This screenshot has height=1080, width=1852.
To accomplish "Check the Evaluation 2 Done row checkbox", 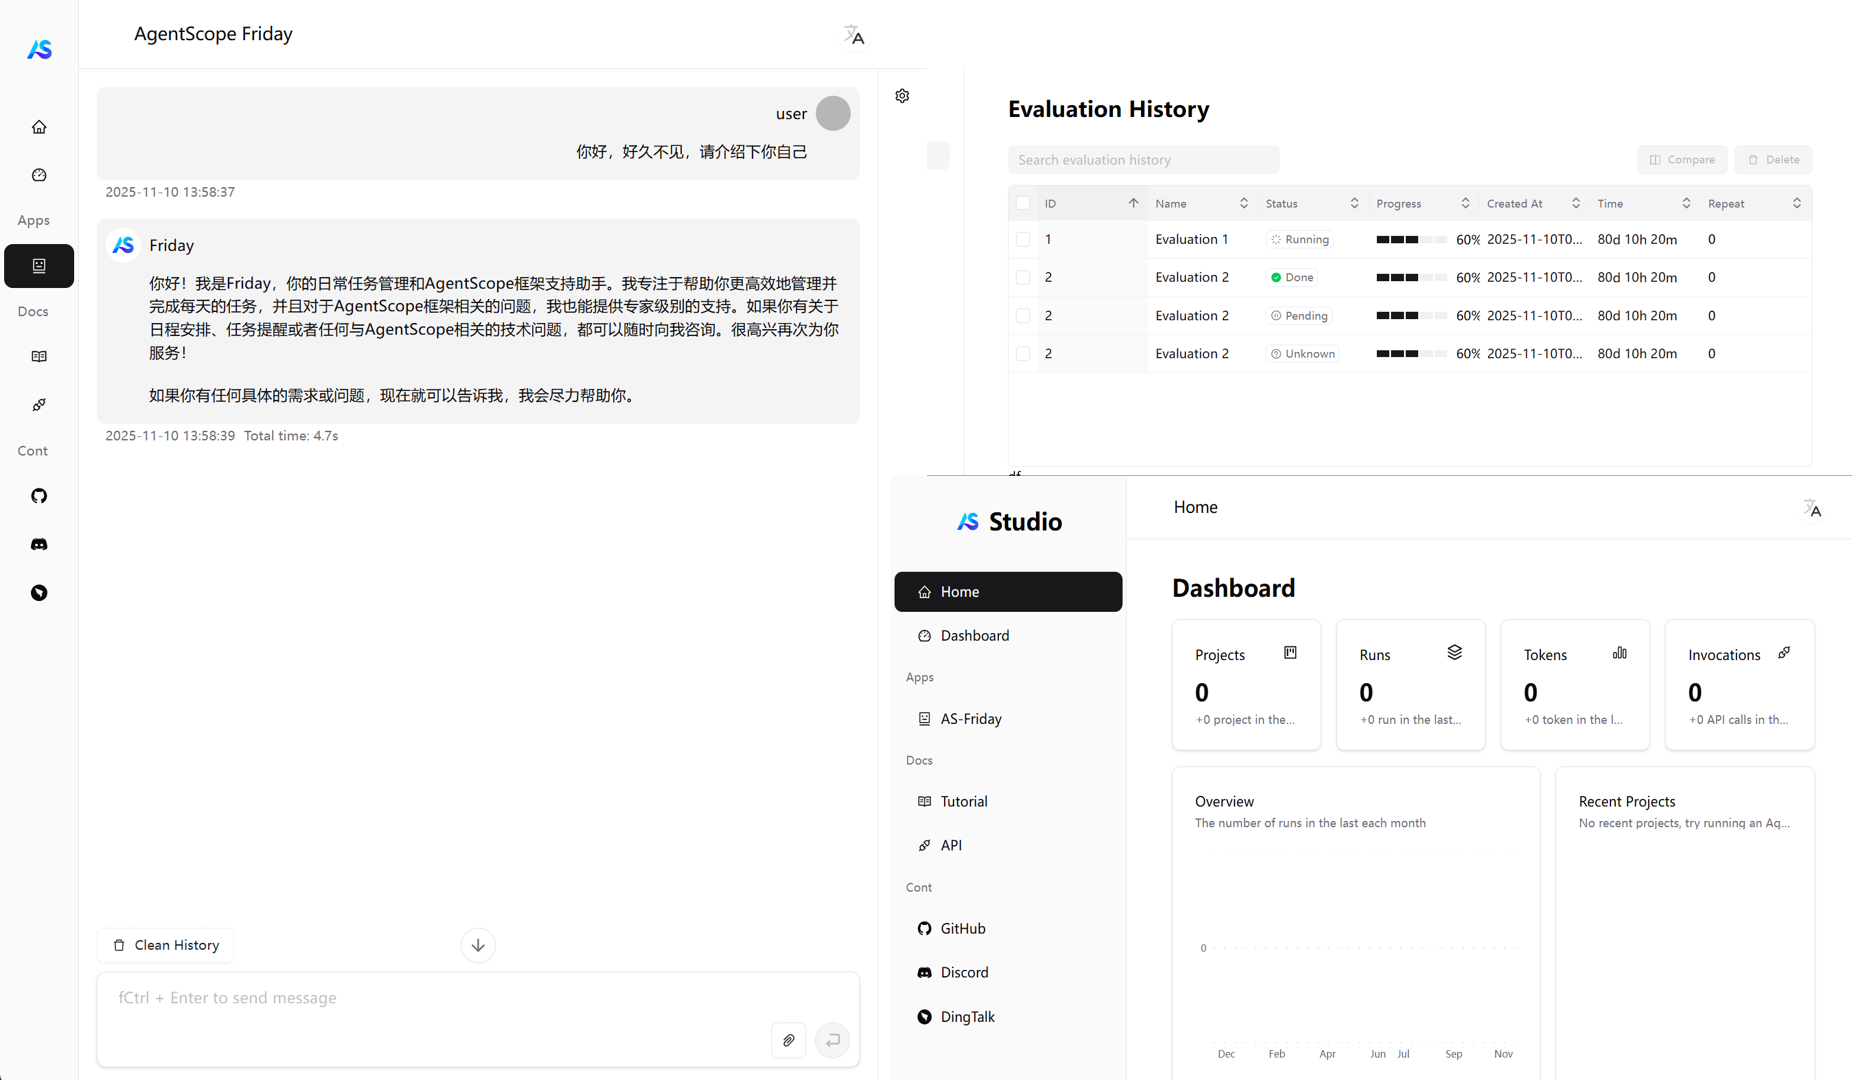I will click(1023, 277).
